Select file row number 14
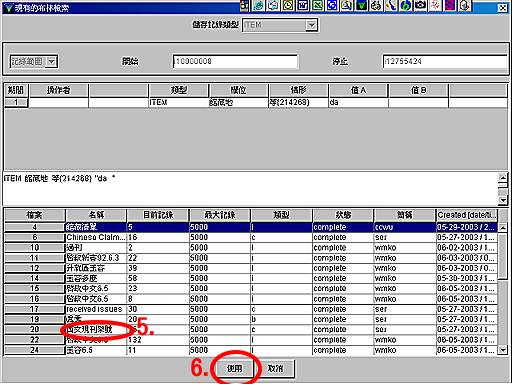 pyautogui.click(x=251, y=278)
